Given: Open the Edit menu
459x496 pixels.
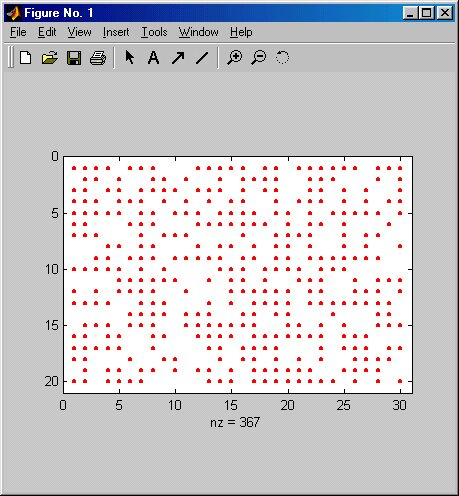Looking at the screenshot, I should (x=47, y=32).
